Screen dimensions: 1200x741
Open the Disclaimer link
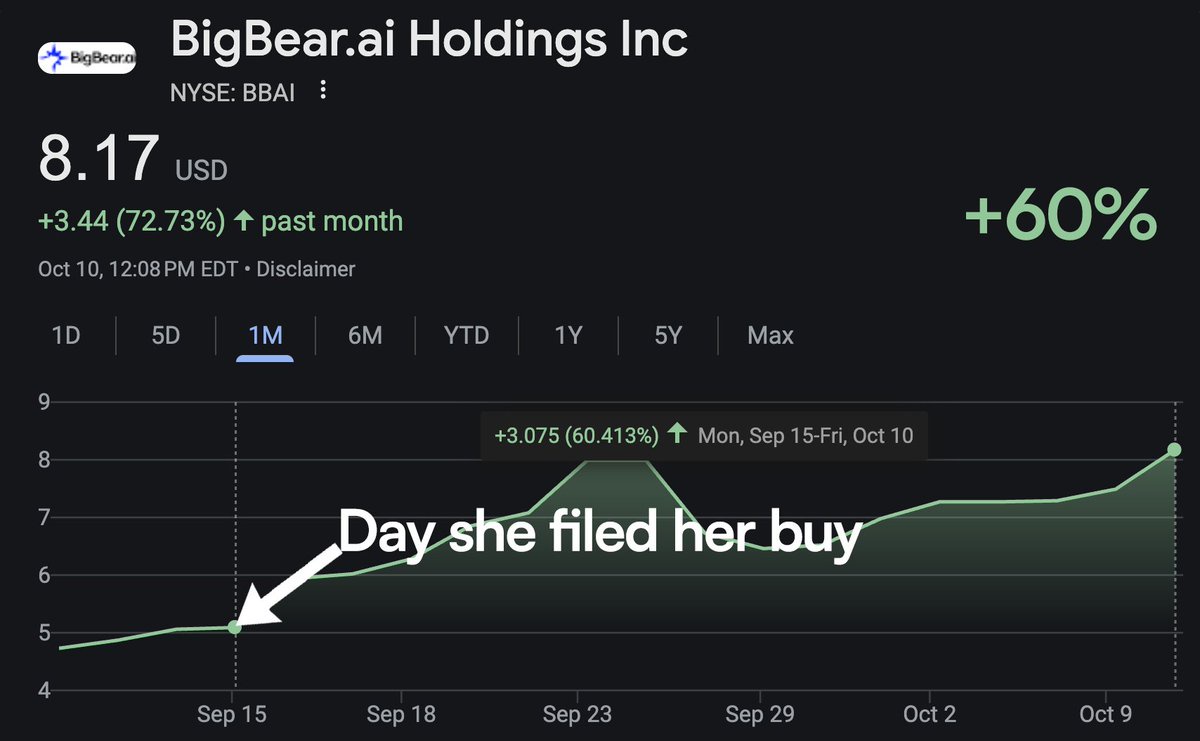pyautogui.click(x=306, y=269)
